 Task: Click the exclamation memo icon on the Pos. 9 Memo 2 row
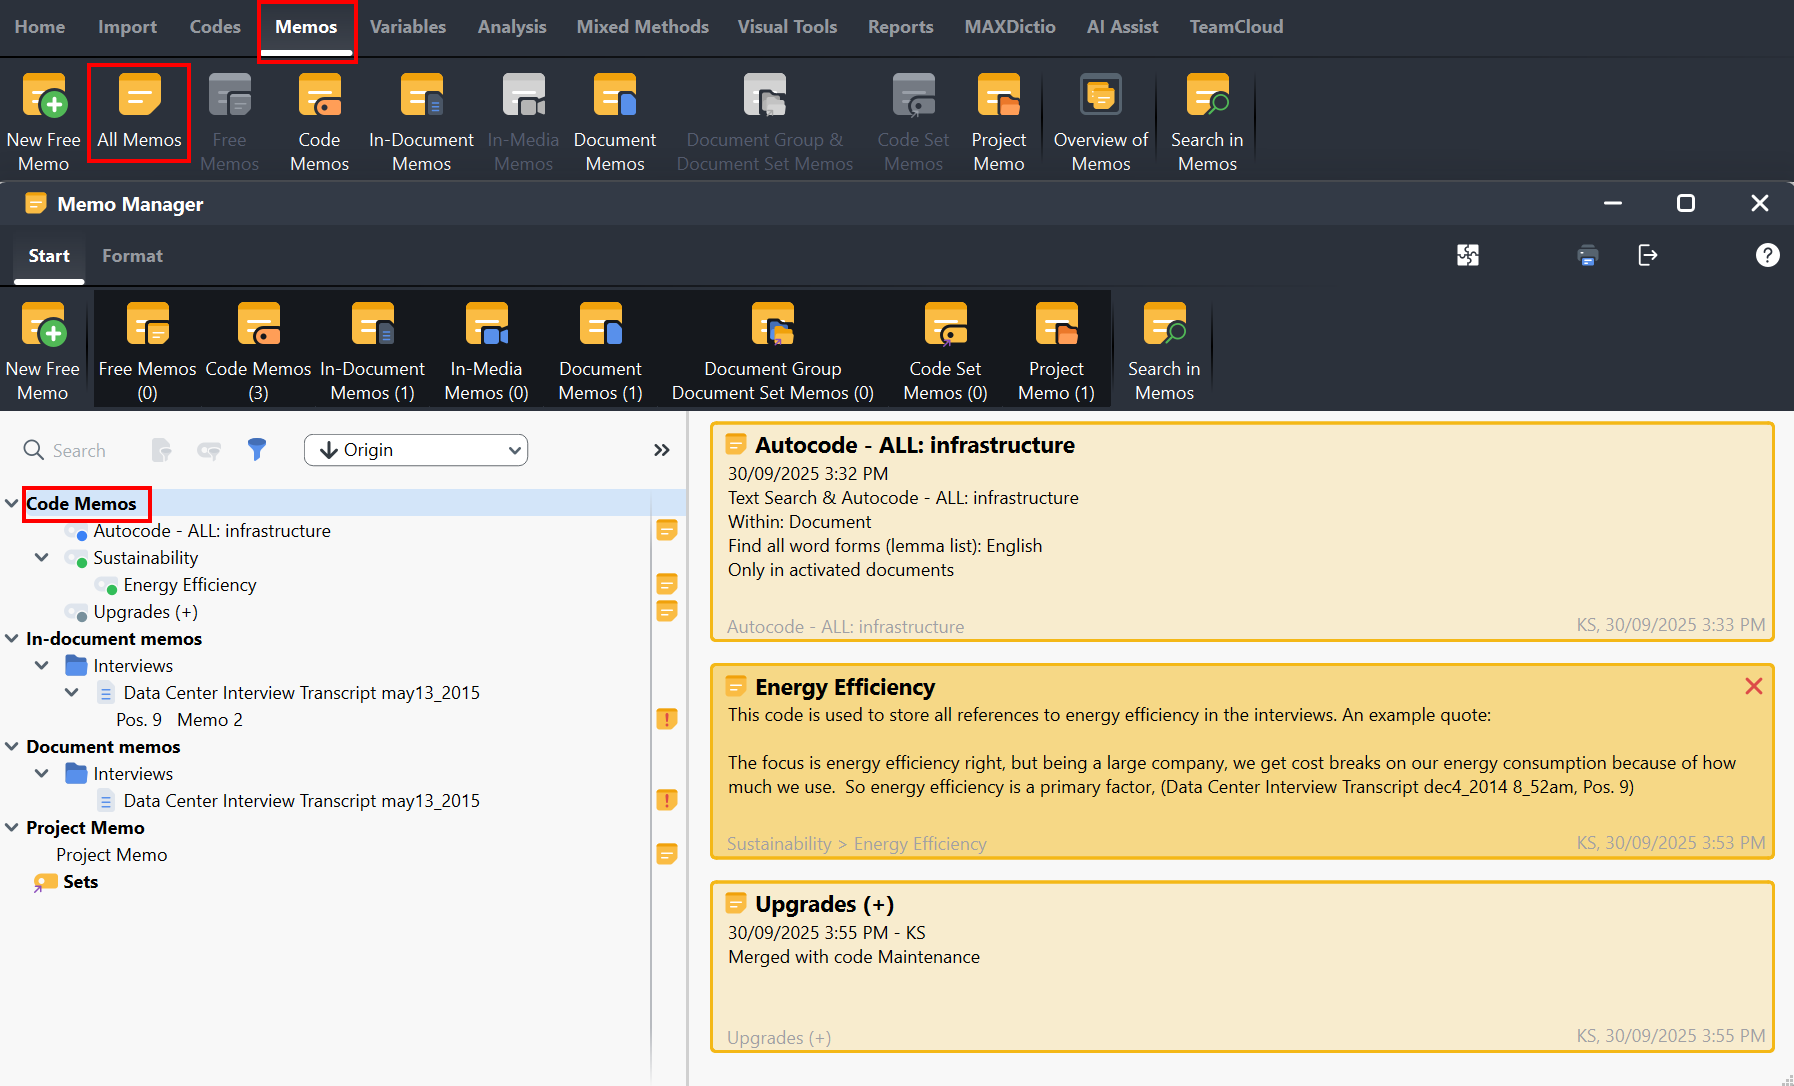coord(667,719)
